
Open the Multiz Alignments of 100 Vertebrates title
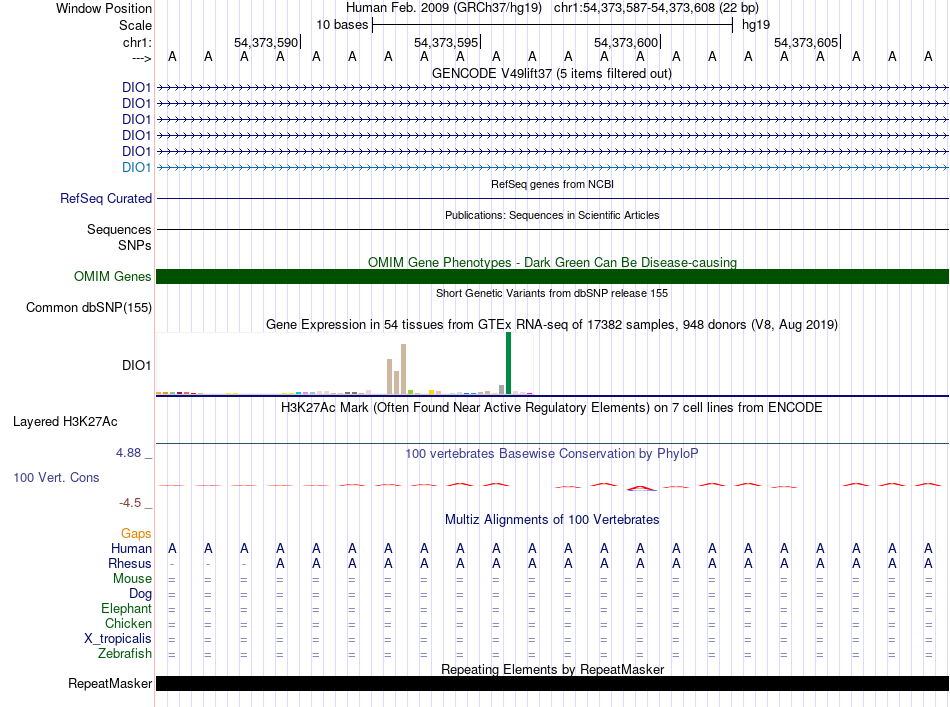coord(552,520)
